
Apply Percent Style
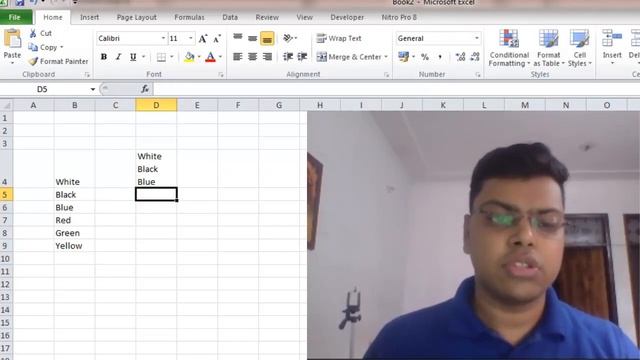click(x=425, y=57)
